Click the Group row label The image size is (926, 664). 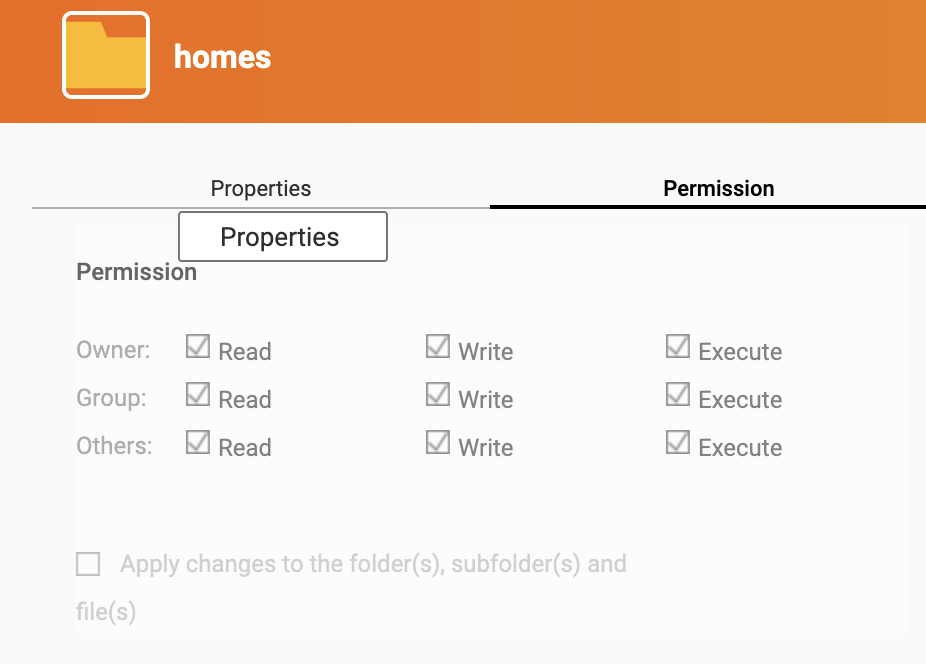(x=111, y=398)
